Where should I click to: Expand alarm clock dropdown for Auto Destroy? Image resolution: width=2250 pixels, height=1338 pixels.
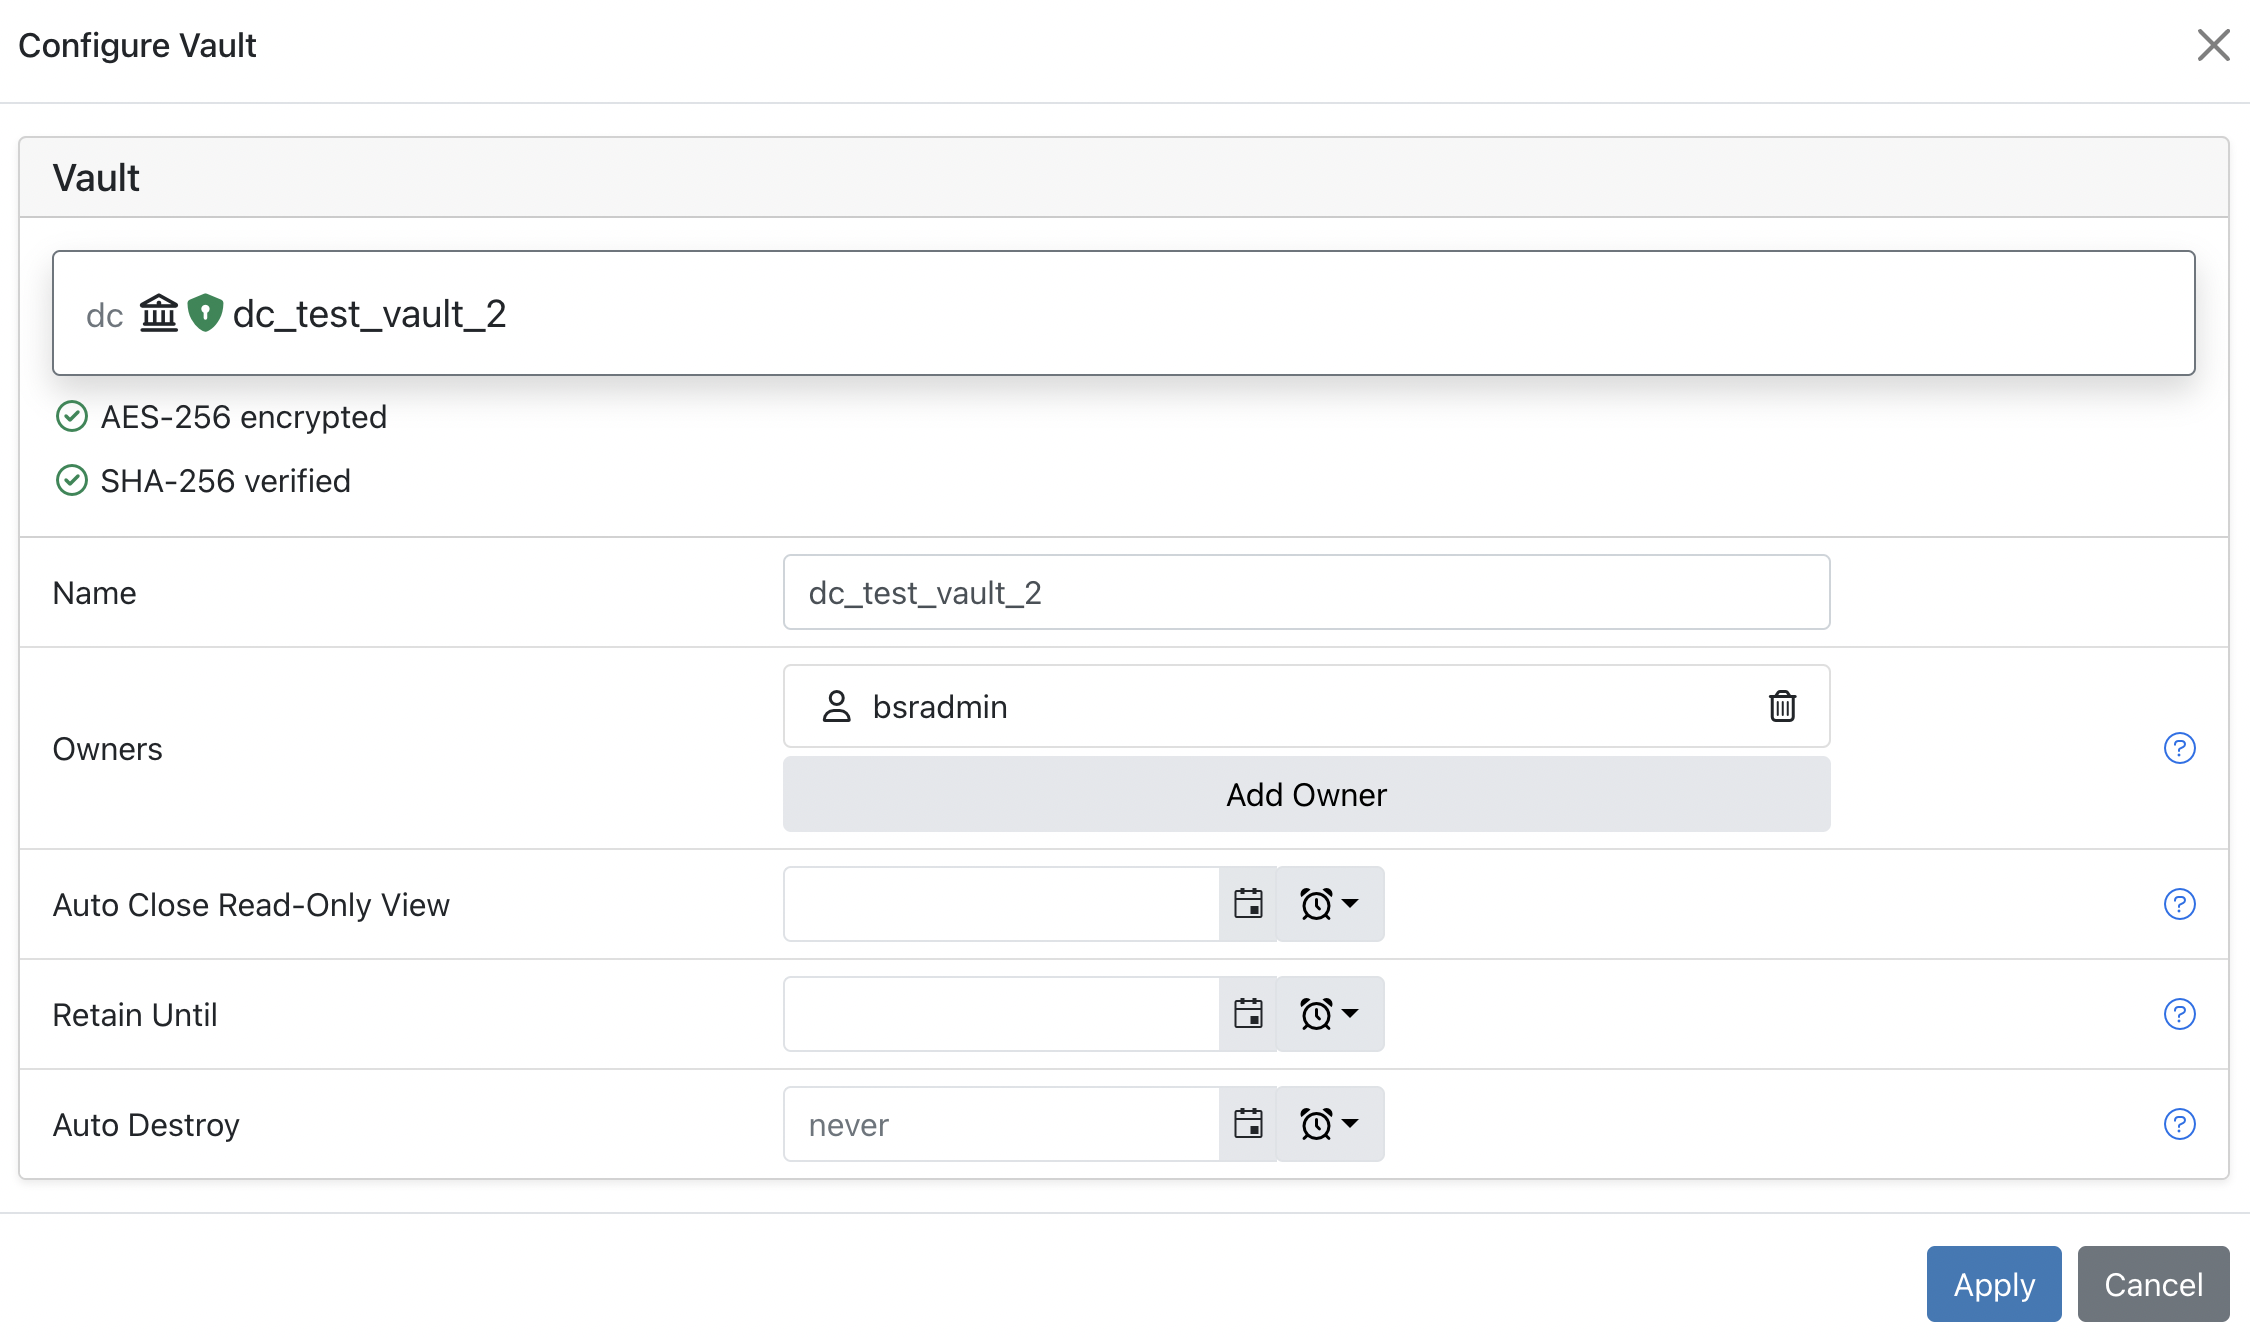click(x=1330, y=1124)
